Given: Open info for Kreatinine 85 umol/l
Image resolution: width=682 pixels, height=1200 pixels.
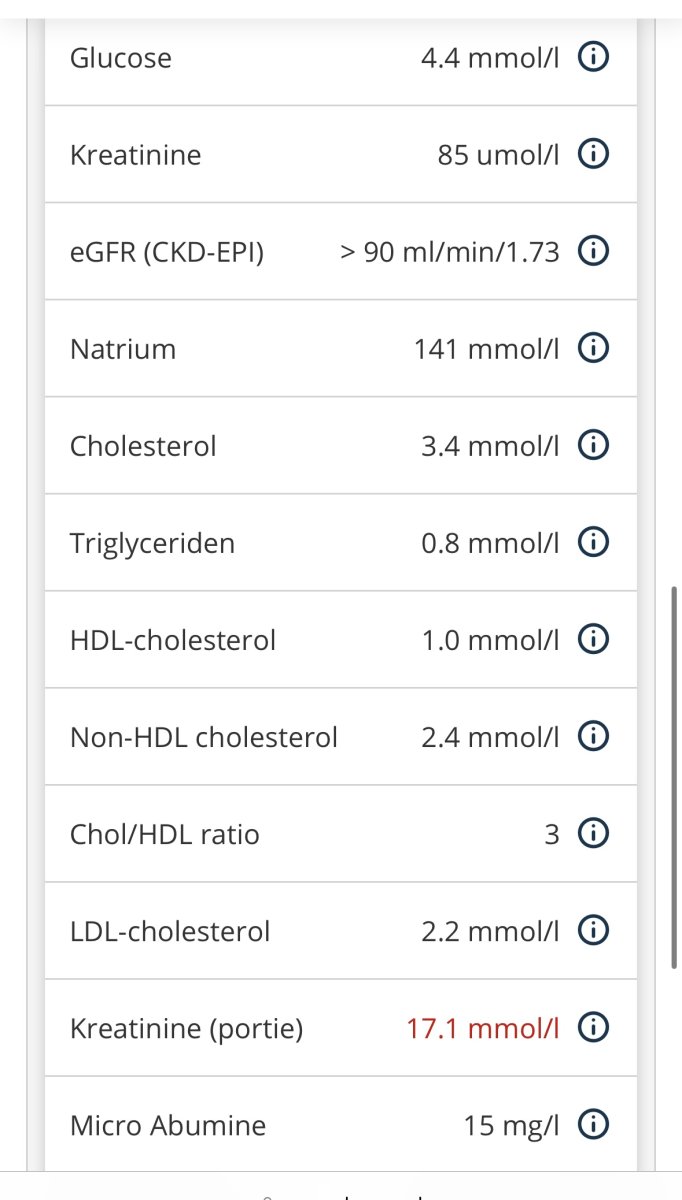Looking at the screenshot, I should [594, 155].
